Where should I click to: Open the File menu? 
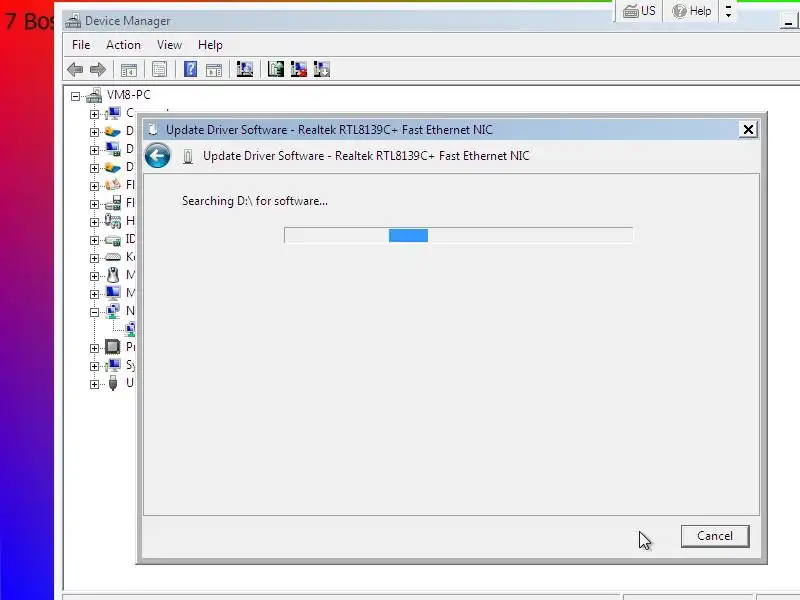tap(81, 45)
